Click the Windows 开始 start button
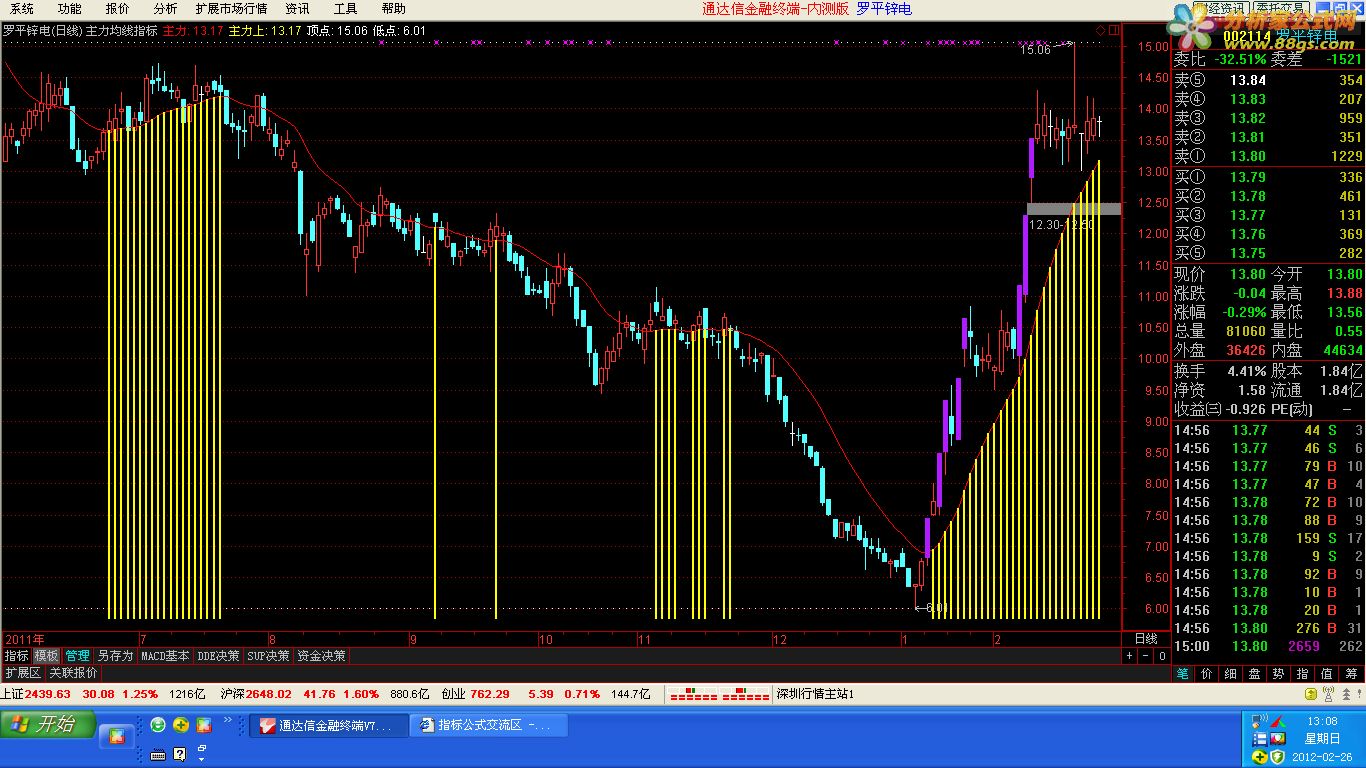The height and width of the screenshot is (768, 1366). (x=48, y=725)
